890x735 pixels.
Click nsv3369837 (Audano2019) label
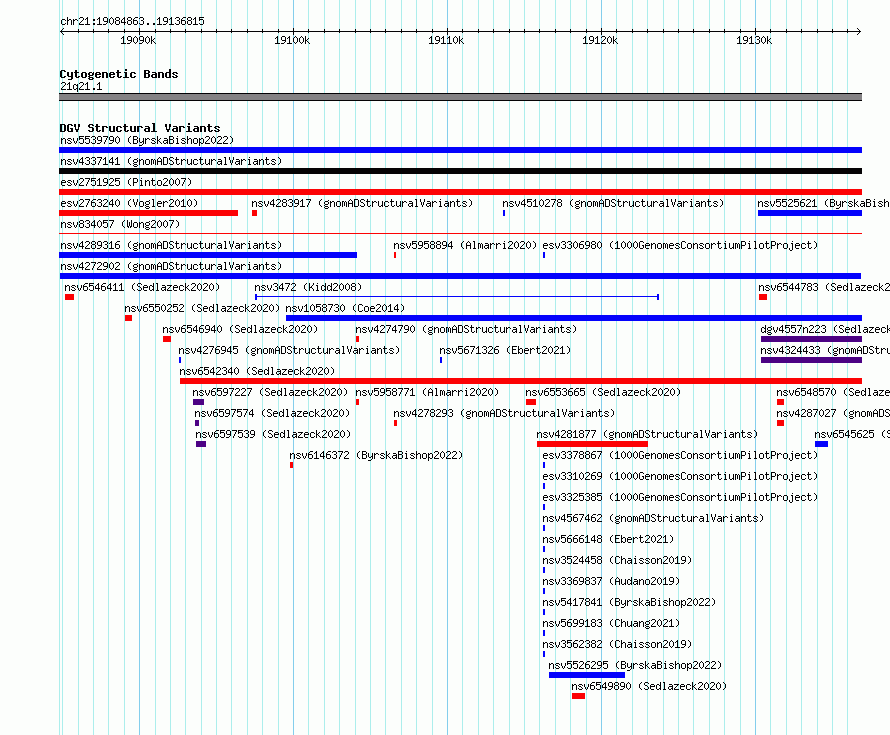point(611,581)
